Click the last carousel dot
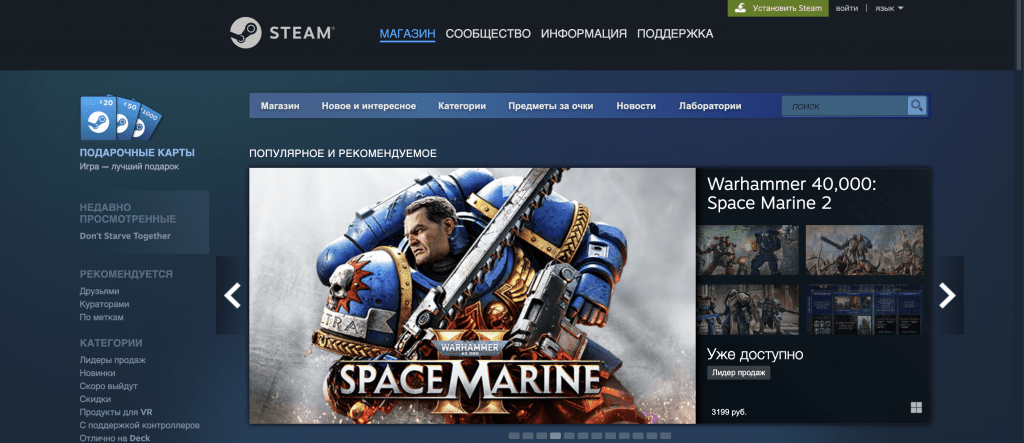This screenshot has height=443, width=1024. (665, 435)
